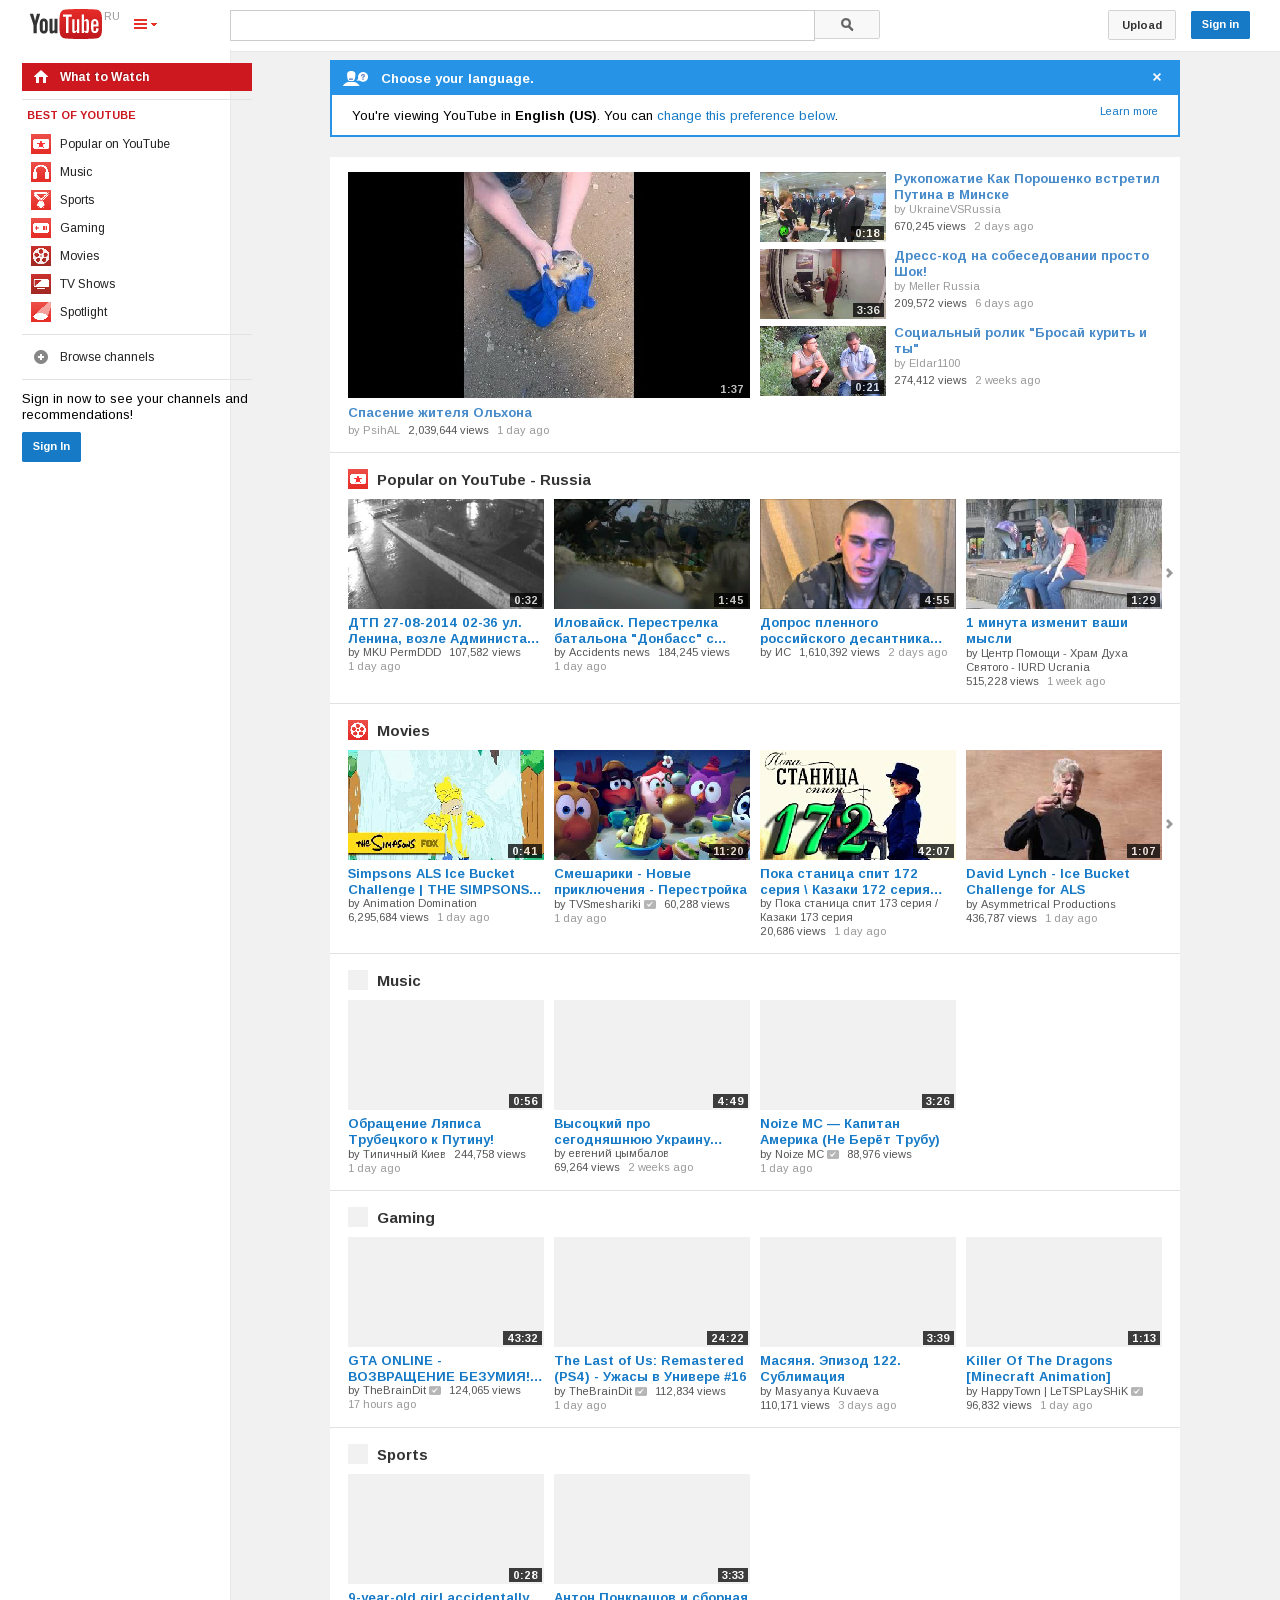This screenshot has width=1280, height=1600.
Task: Click the Popular on YouTube sidebar icon
Action: click(41, 144)
